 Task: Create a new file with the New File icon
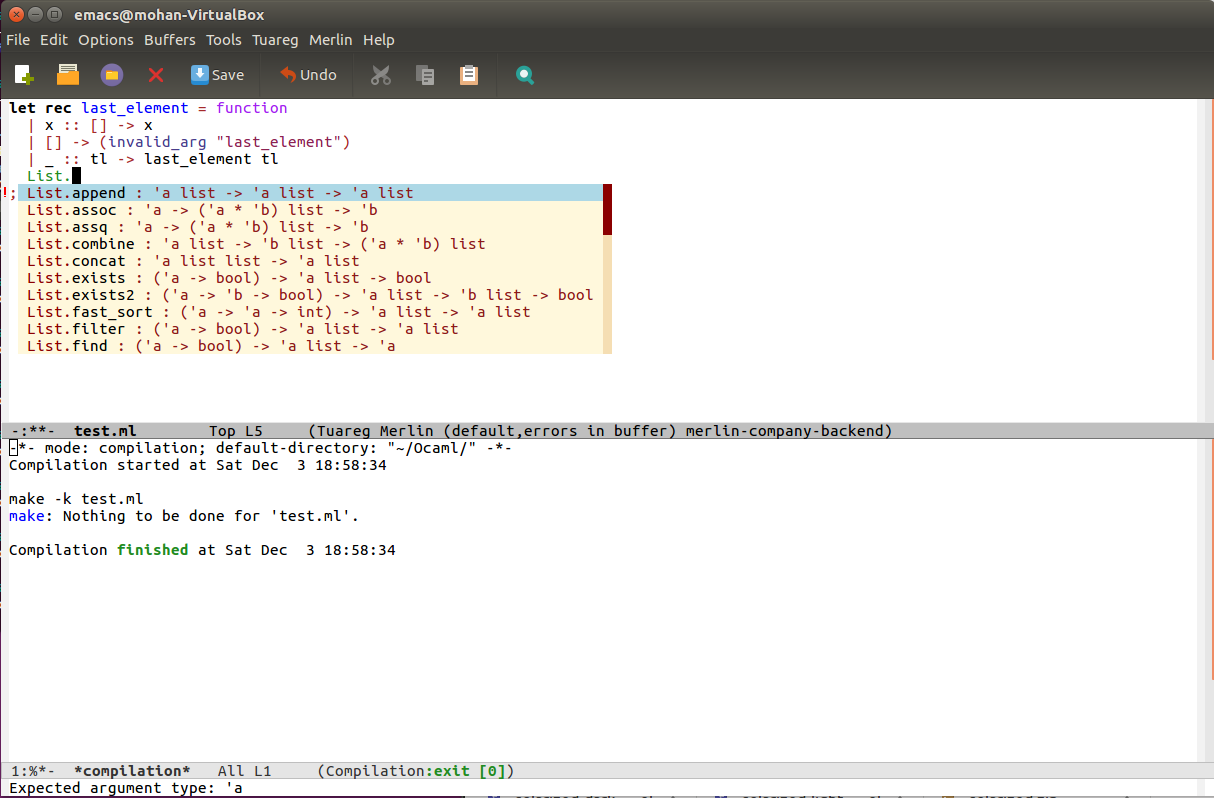click(x=23, y=74)
